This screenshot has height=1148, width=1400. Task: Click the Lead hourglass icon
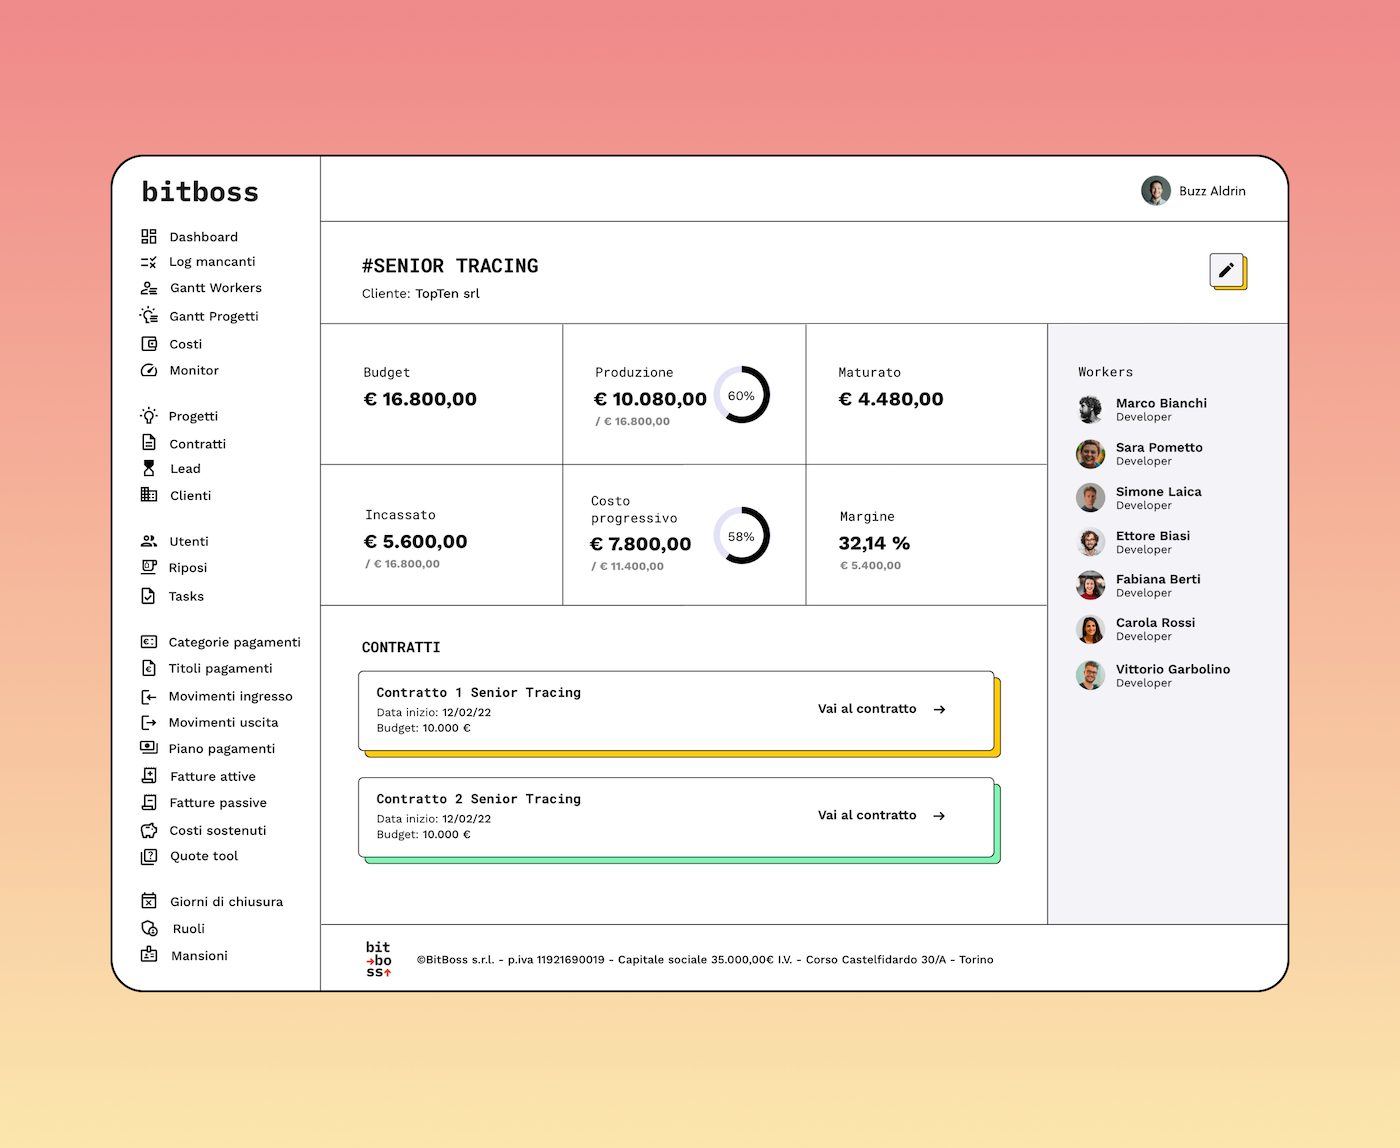pyautogui.click(x=149, y=468)
